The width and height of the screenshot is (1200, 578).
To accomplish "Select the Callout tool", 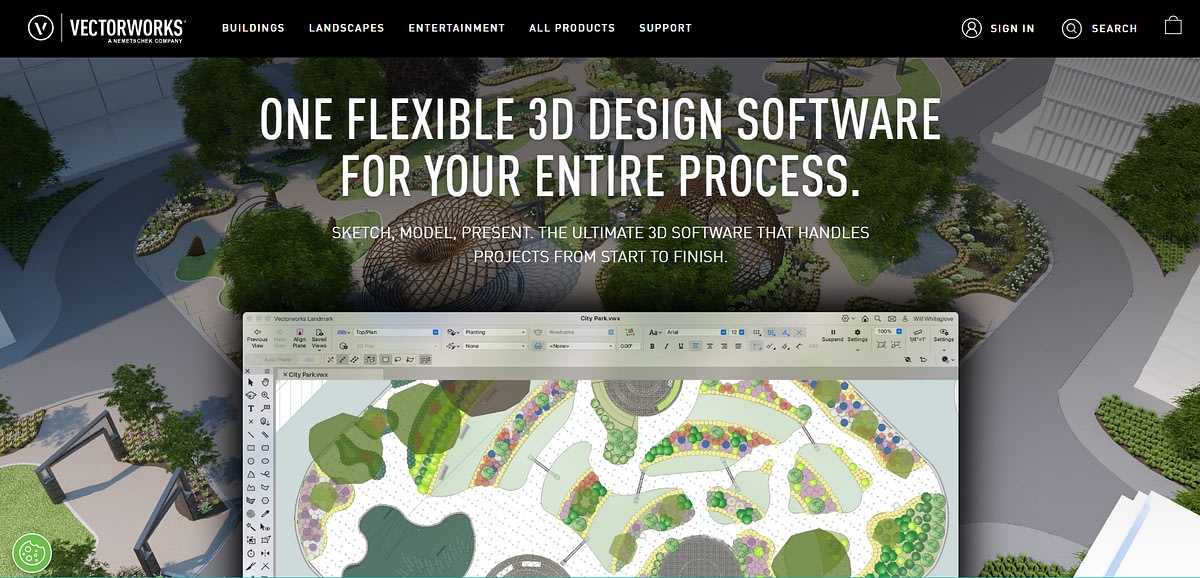I will pyautogui.click(x=265, y=408).
